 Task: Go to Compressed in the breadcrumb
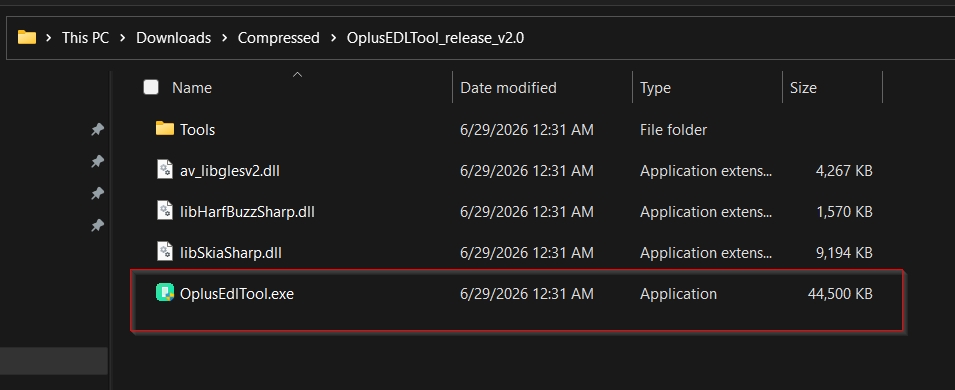(x=278, y=38)
